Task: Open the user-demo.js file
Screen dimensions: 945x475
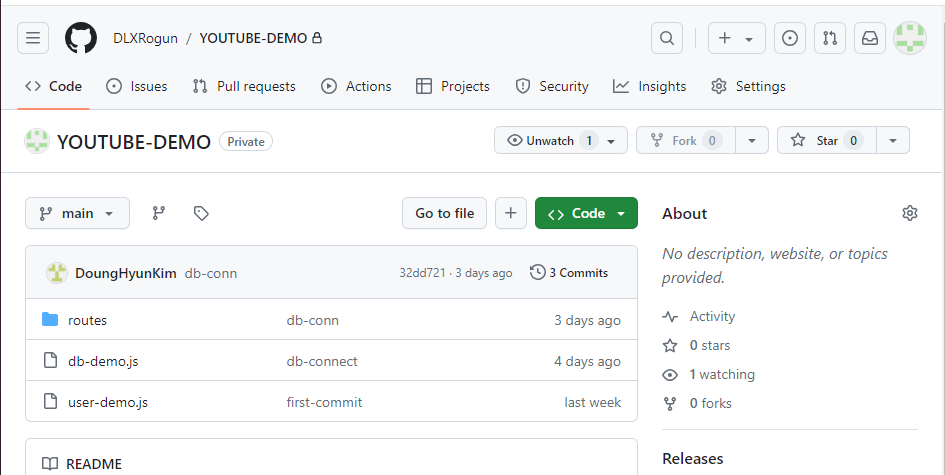Action: (x=108, y=402)
